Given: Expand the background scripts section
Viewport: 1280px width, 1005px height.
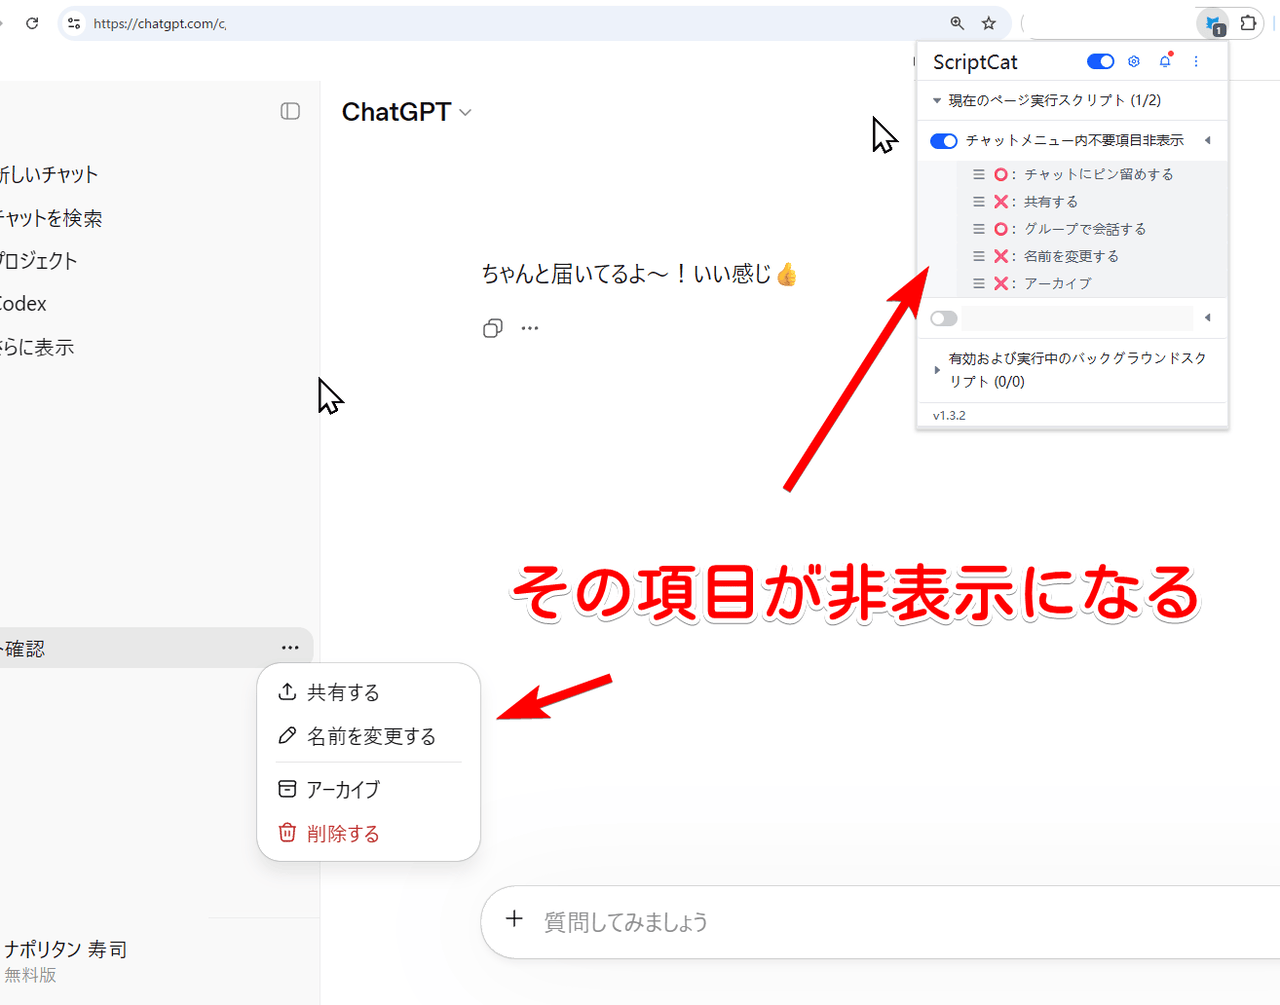Looking at the screenshot, I should coord(937,370).
